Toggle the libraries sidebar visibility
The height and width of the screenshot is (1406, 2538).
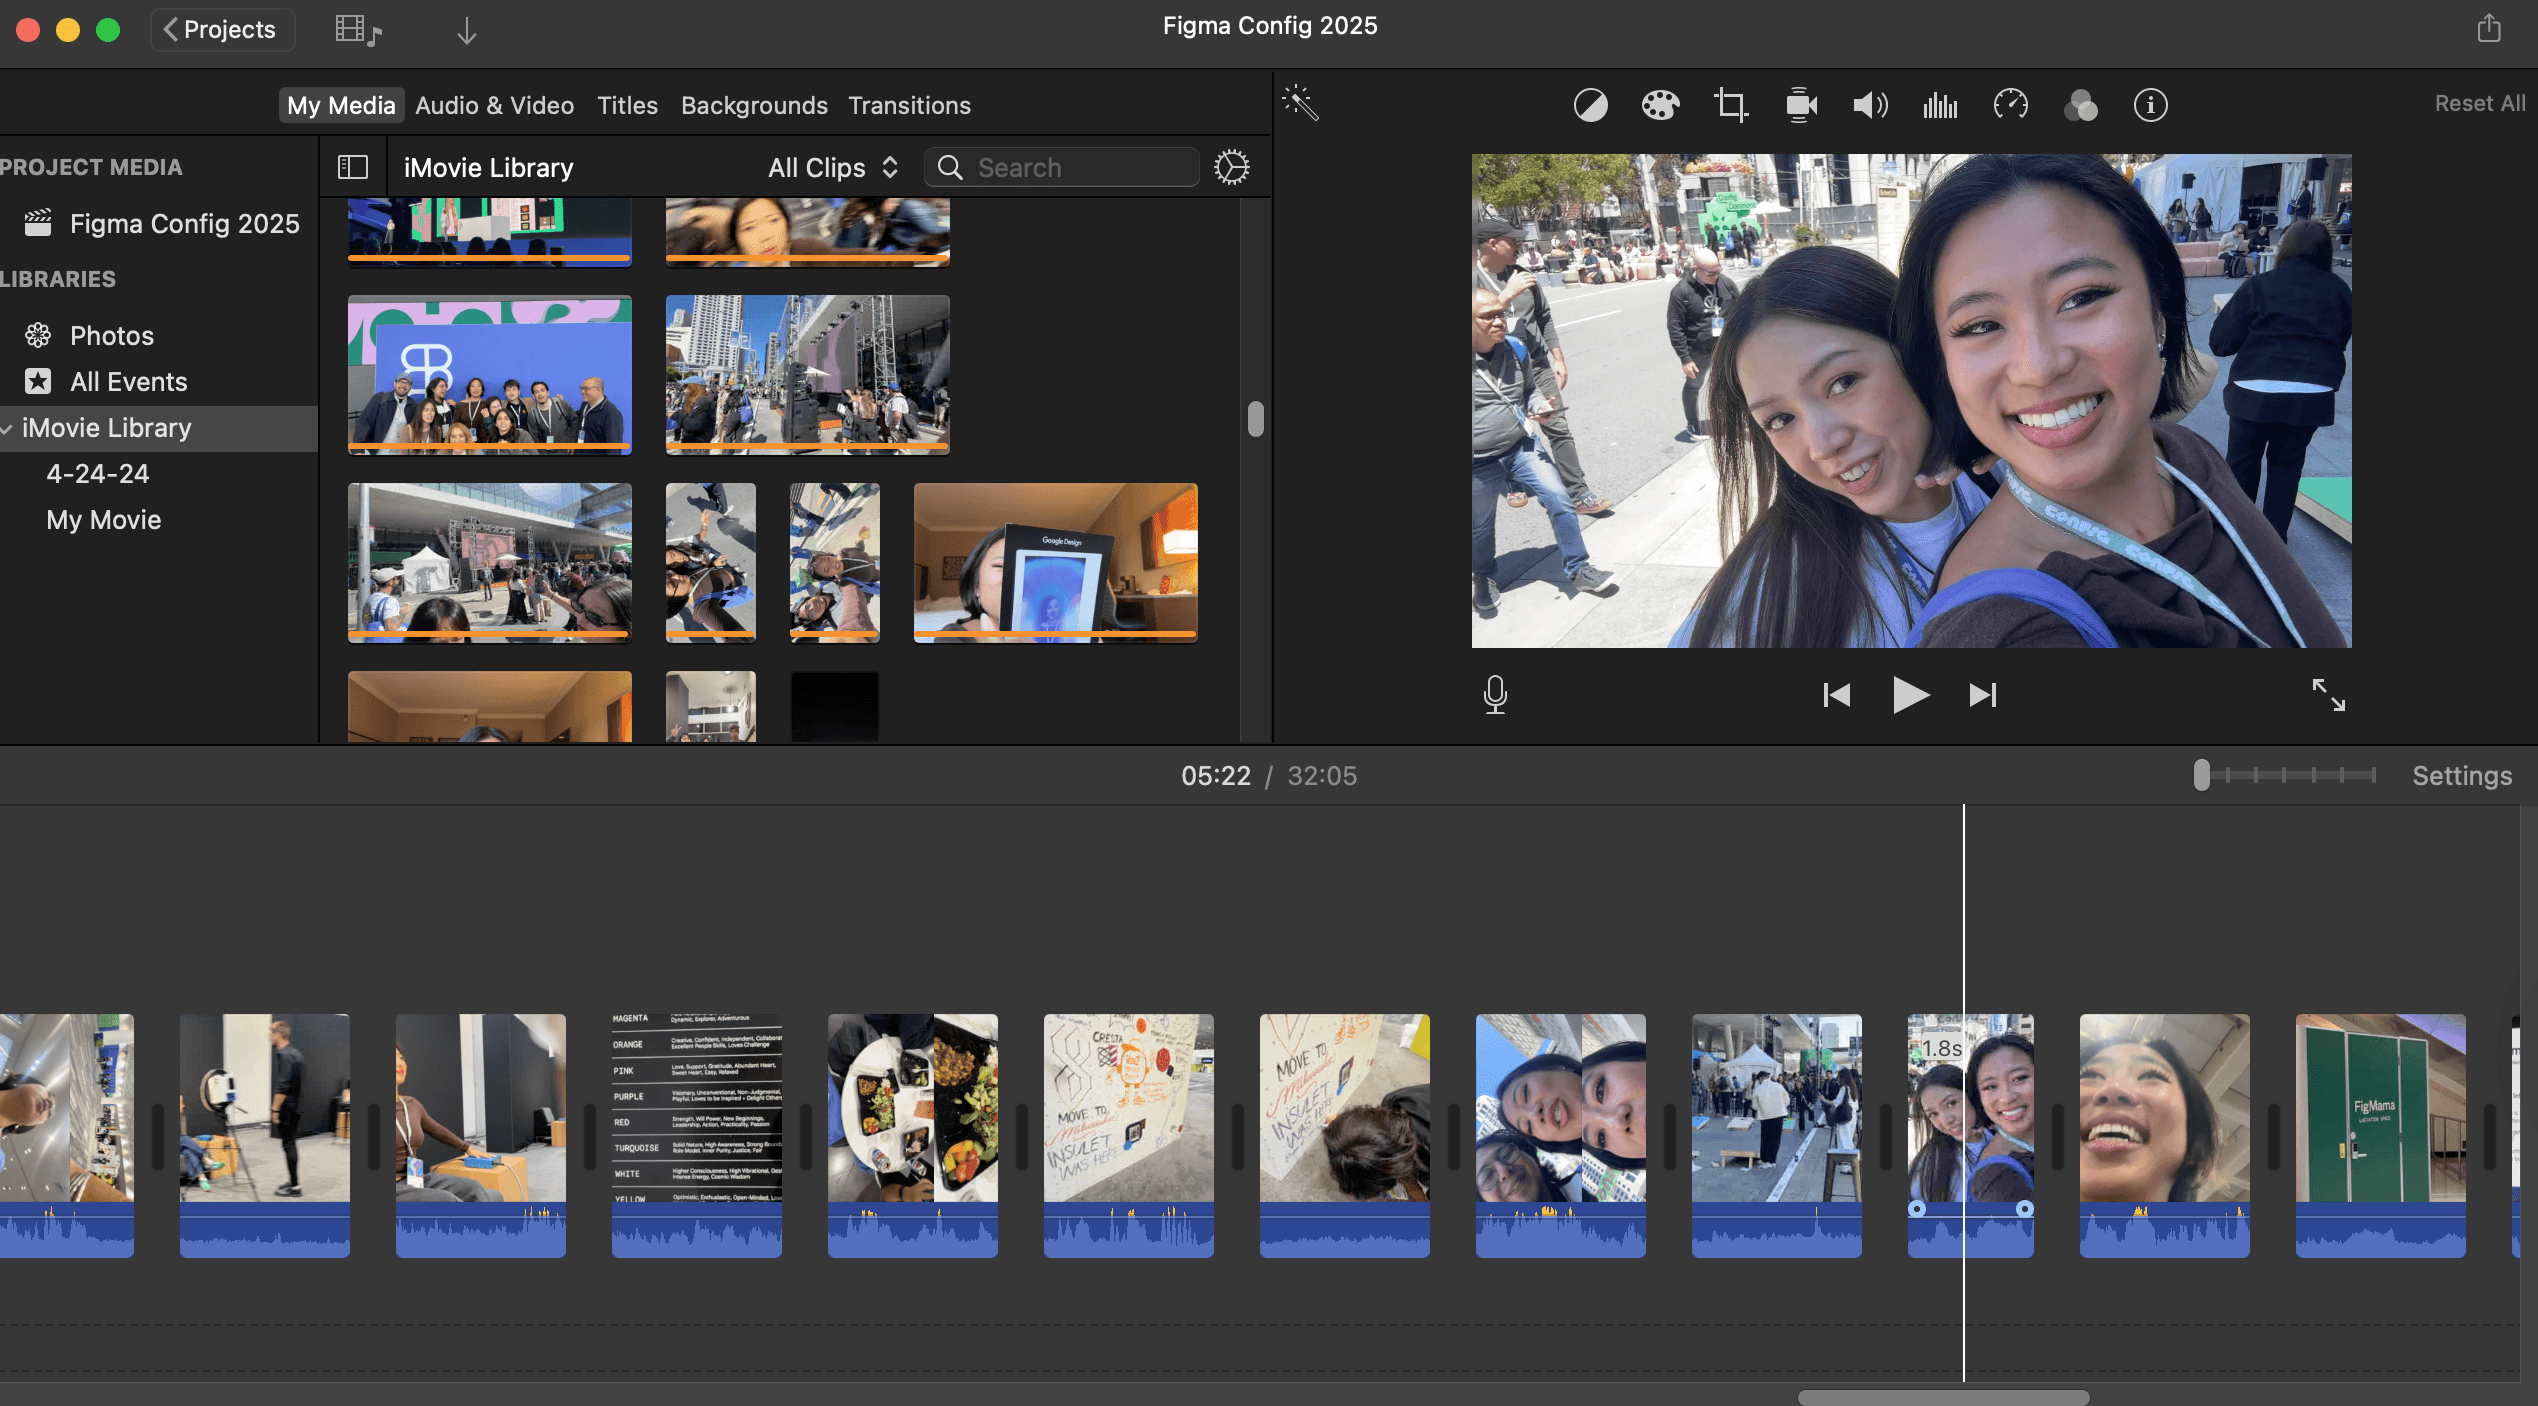[353, 167]
